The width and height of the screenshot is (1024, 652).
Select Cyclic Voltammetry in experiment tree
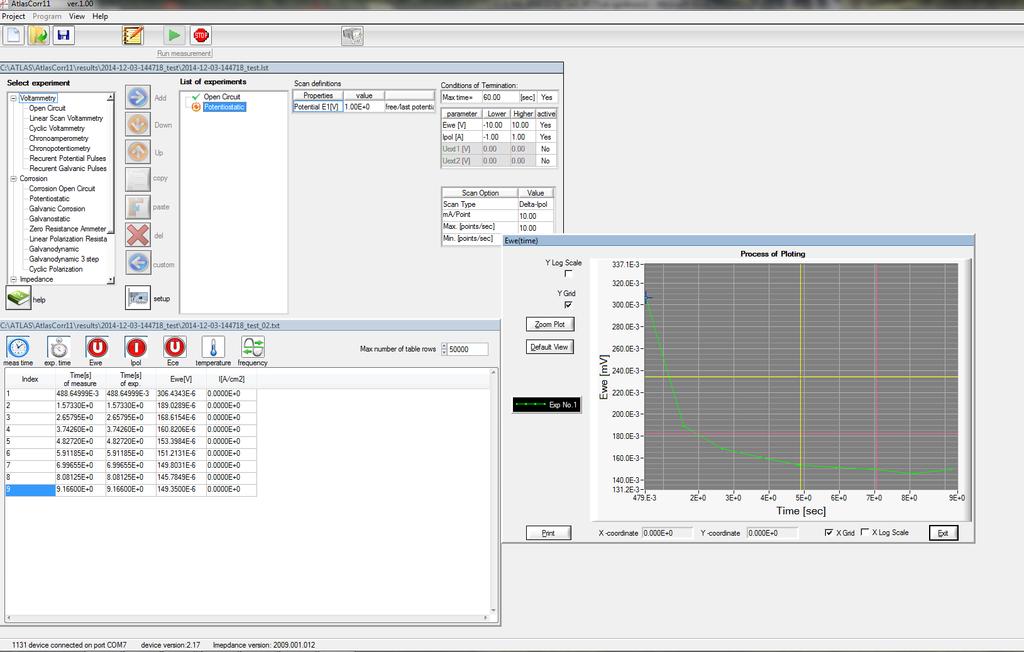[x=57, y=128]
